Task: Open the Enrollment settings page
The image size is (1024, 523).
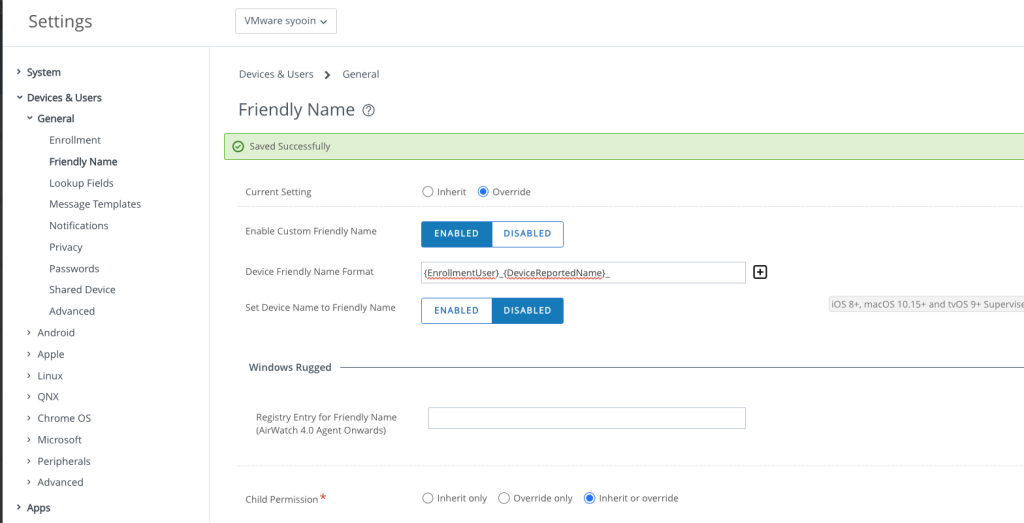Action: pyautogui.click(x=75, y=140)
